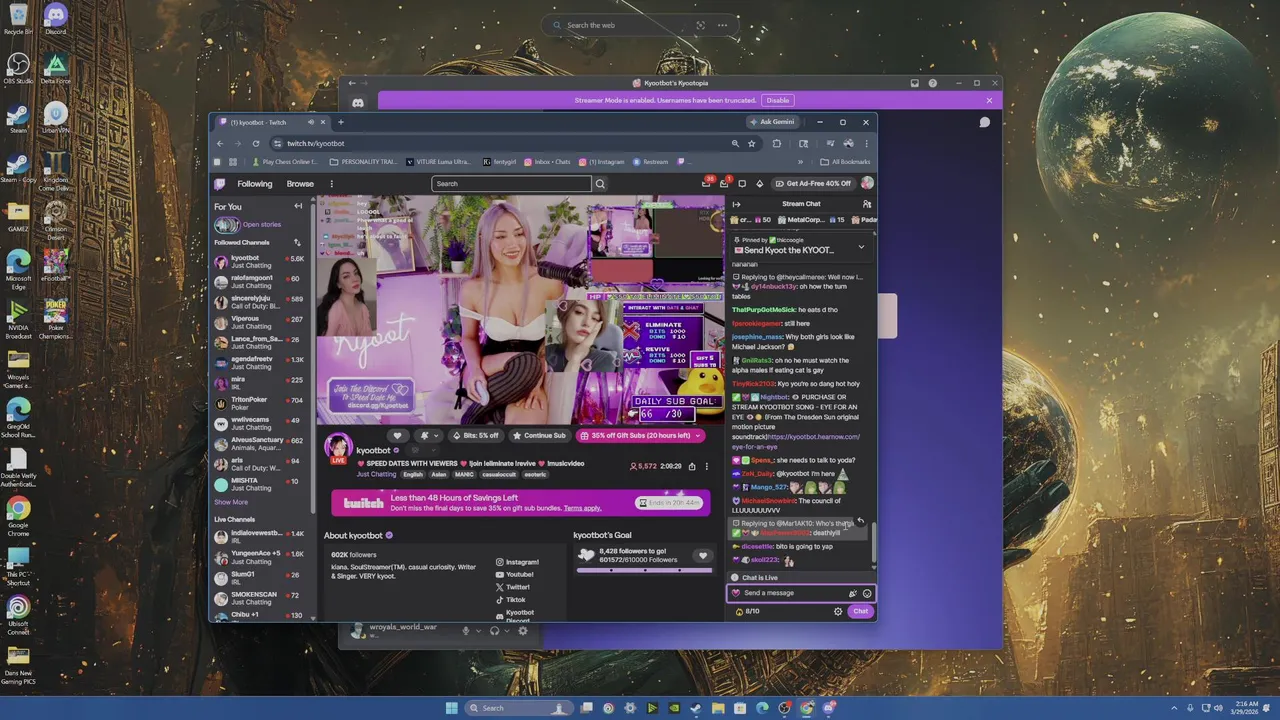Open Twitch top nav more-options dots

pos(332,184)
